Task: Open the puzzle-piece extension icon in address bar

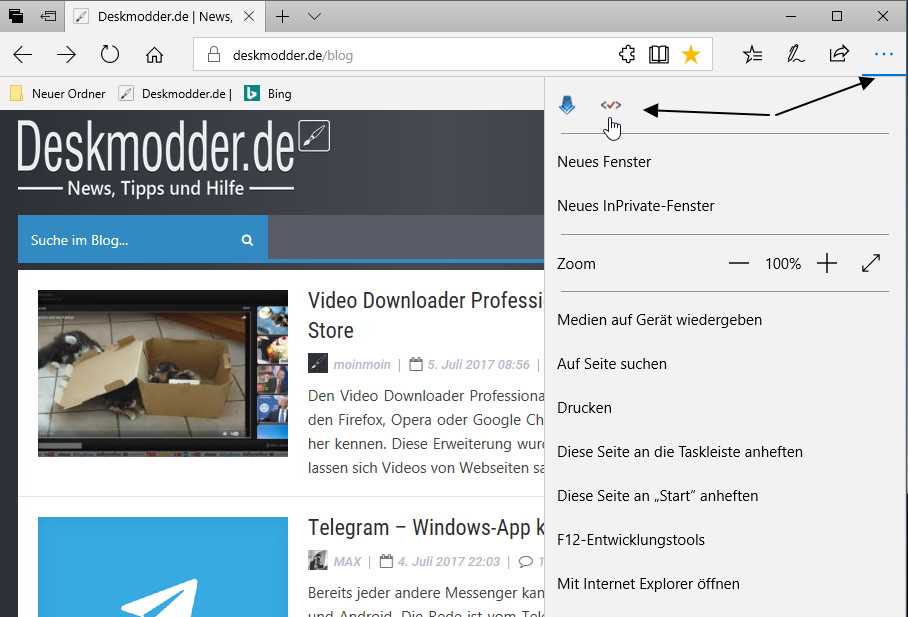Action: [627, 55]
